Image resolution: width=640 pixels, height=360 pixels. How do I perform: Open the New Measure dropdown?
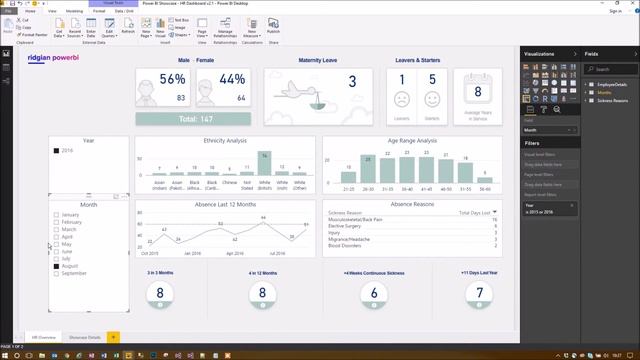(x=251, y=34)
